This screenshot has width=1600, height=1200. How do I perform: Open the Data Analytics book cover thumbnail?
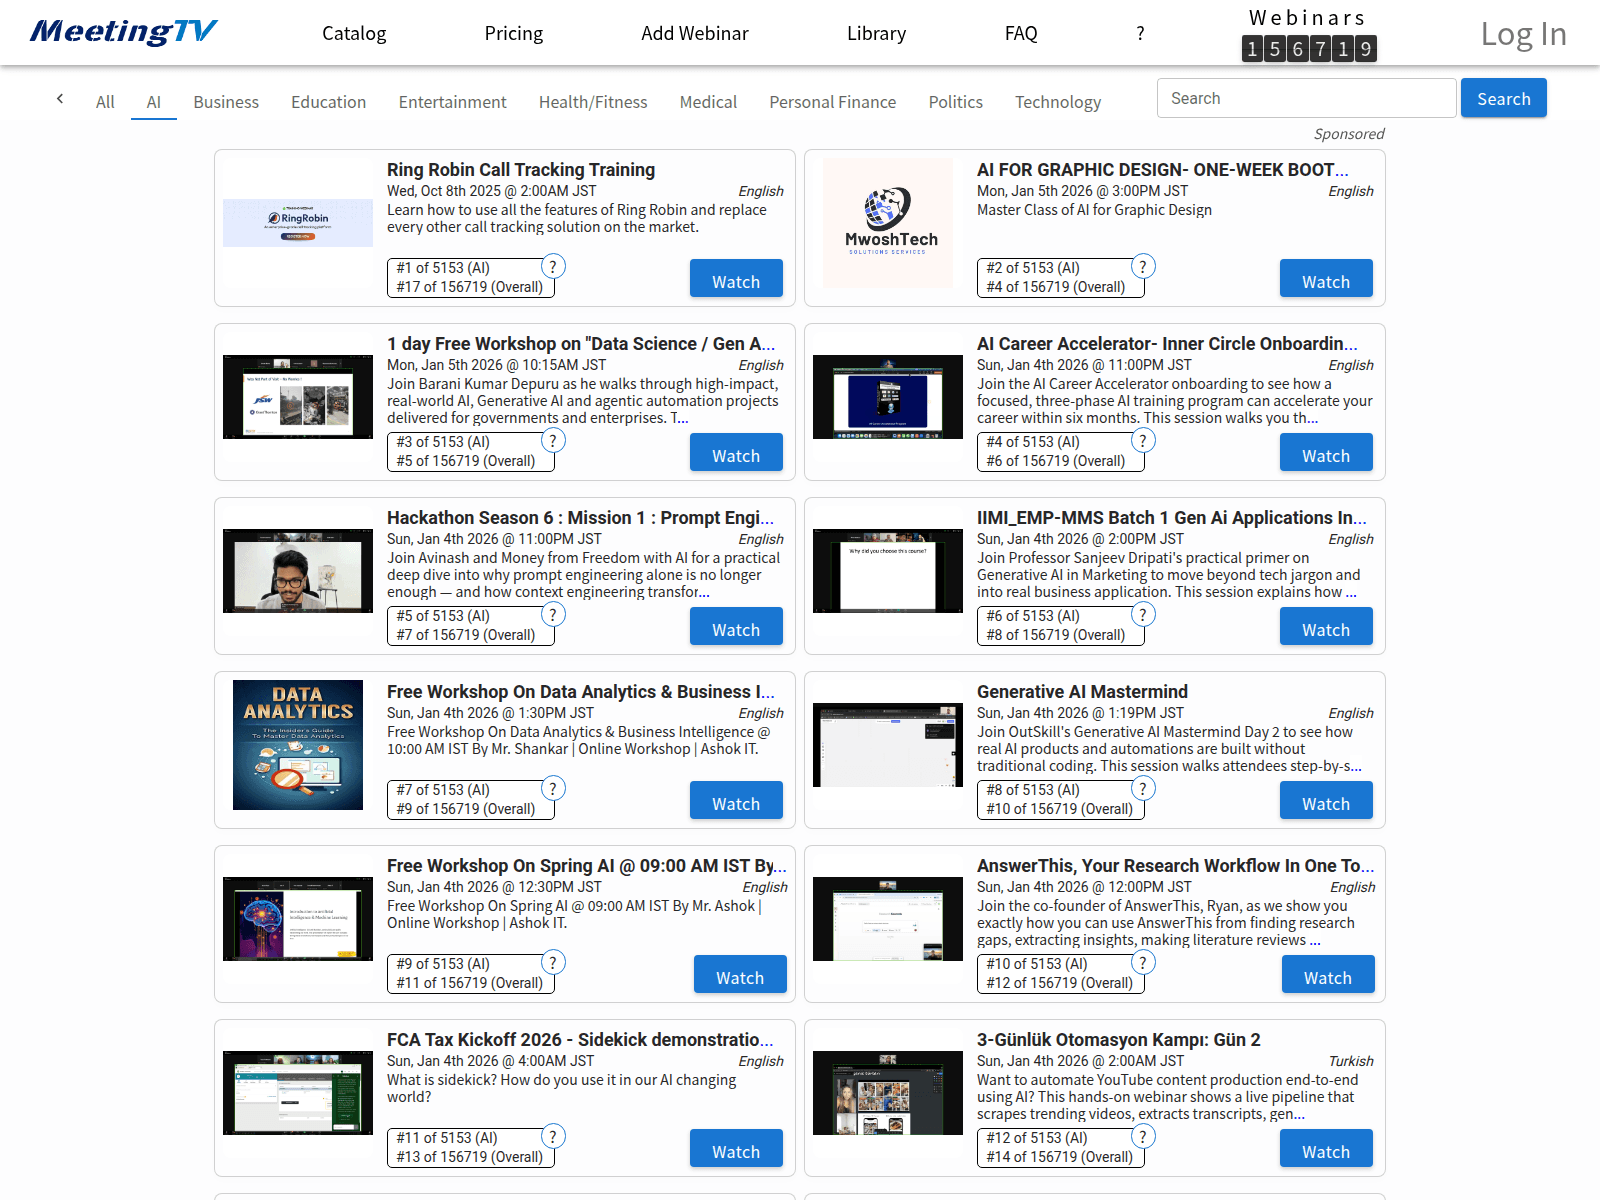pos(298,745)
